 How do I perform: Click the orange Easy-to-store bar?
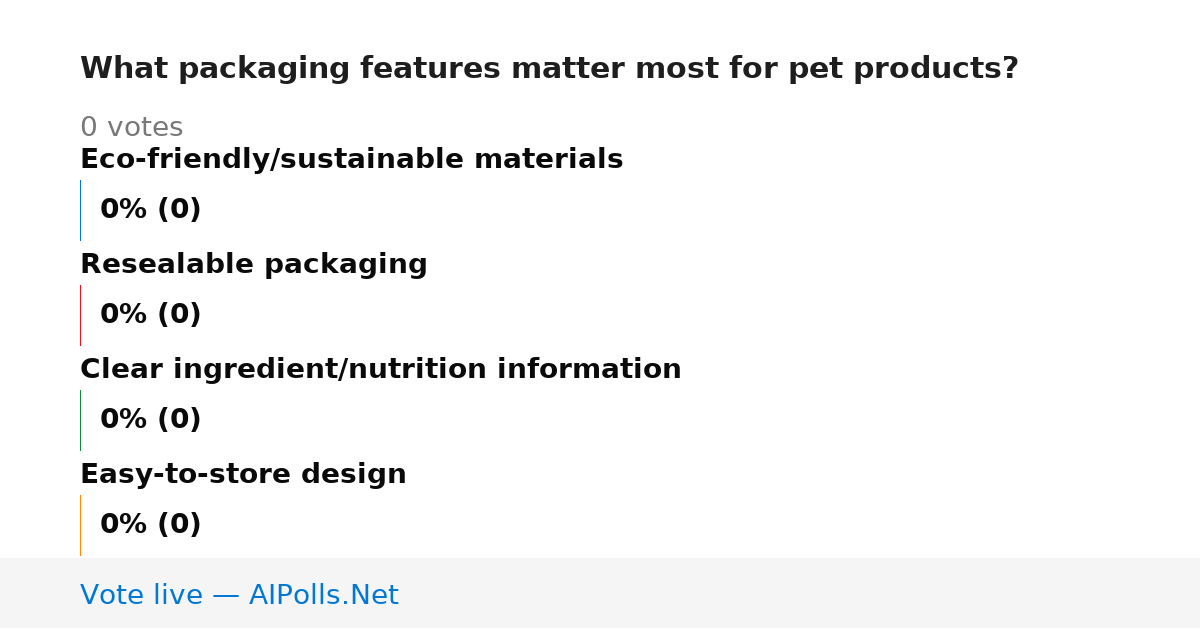point(80,525)
